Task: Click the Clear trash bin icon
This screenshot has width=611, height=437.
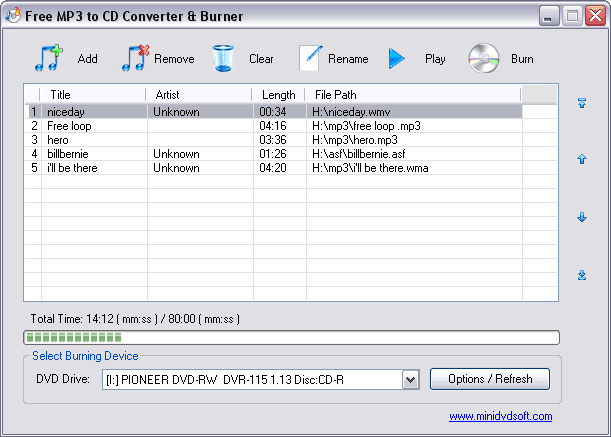Action: click(x=223, y=58)
